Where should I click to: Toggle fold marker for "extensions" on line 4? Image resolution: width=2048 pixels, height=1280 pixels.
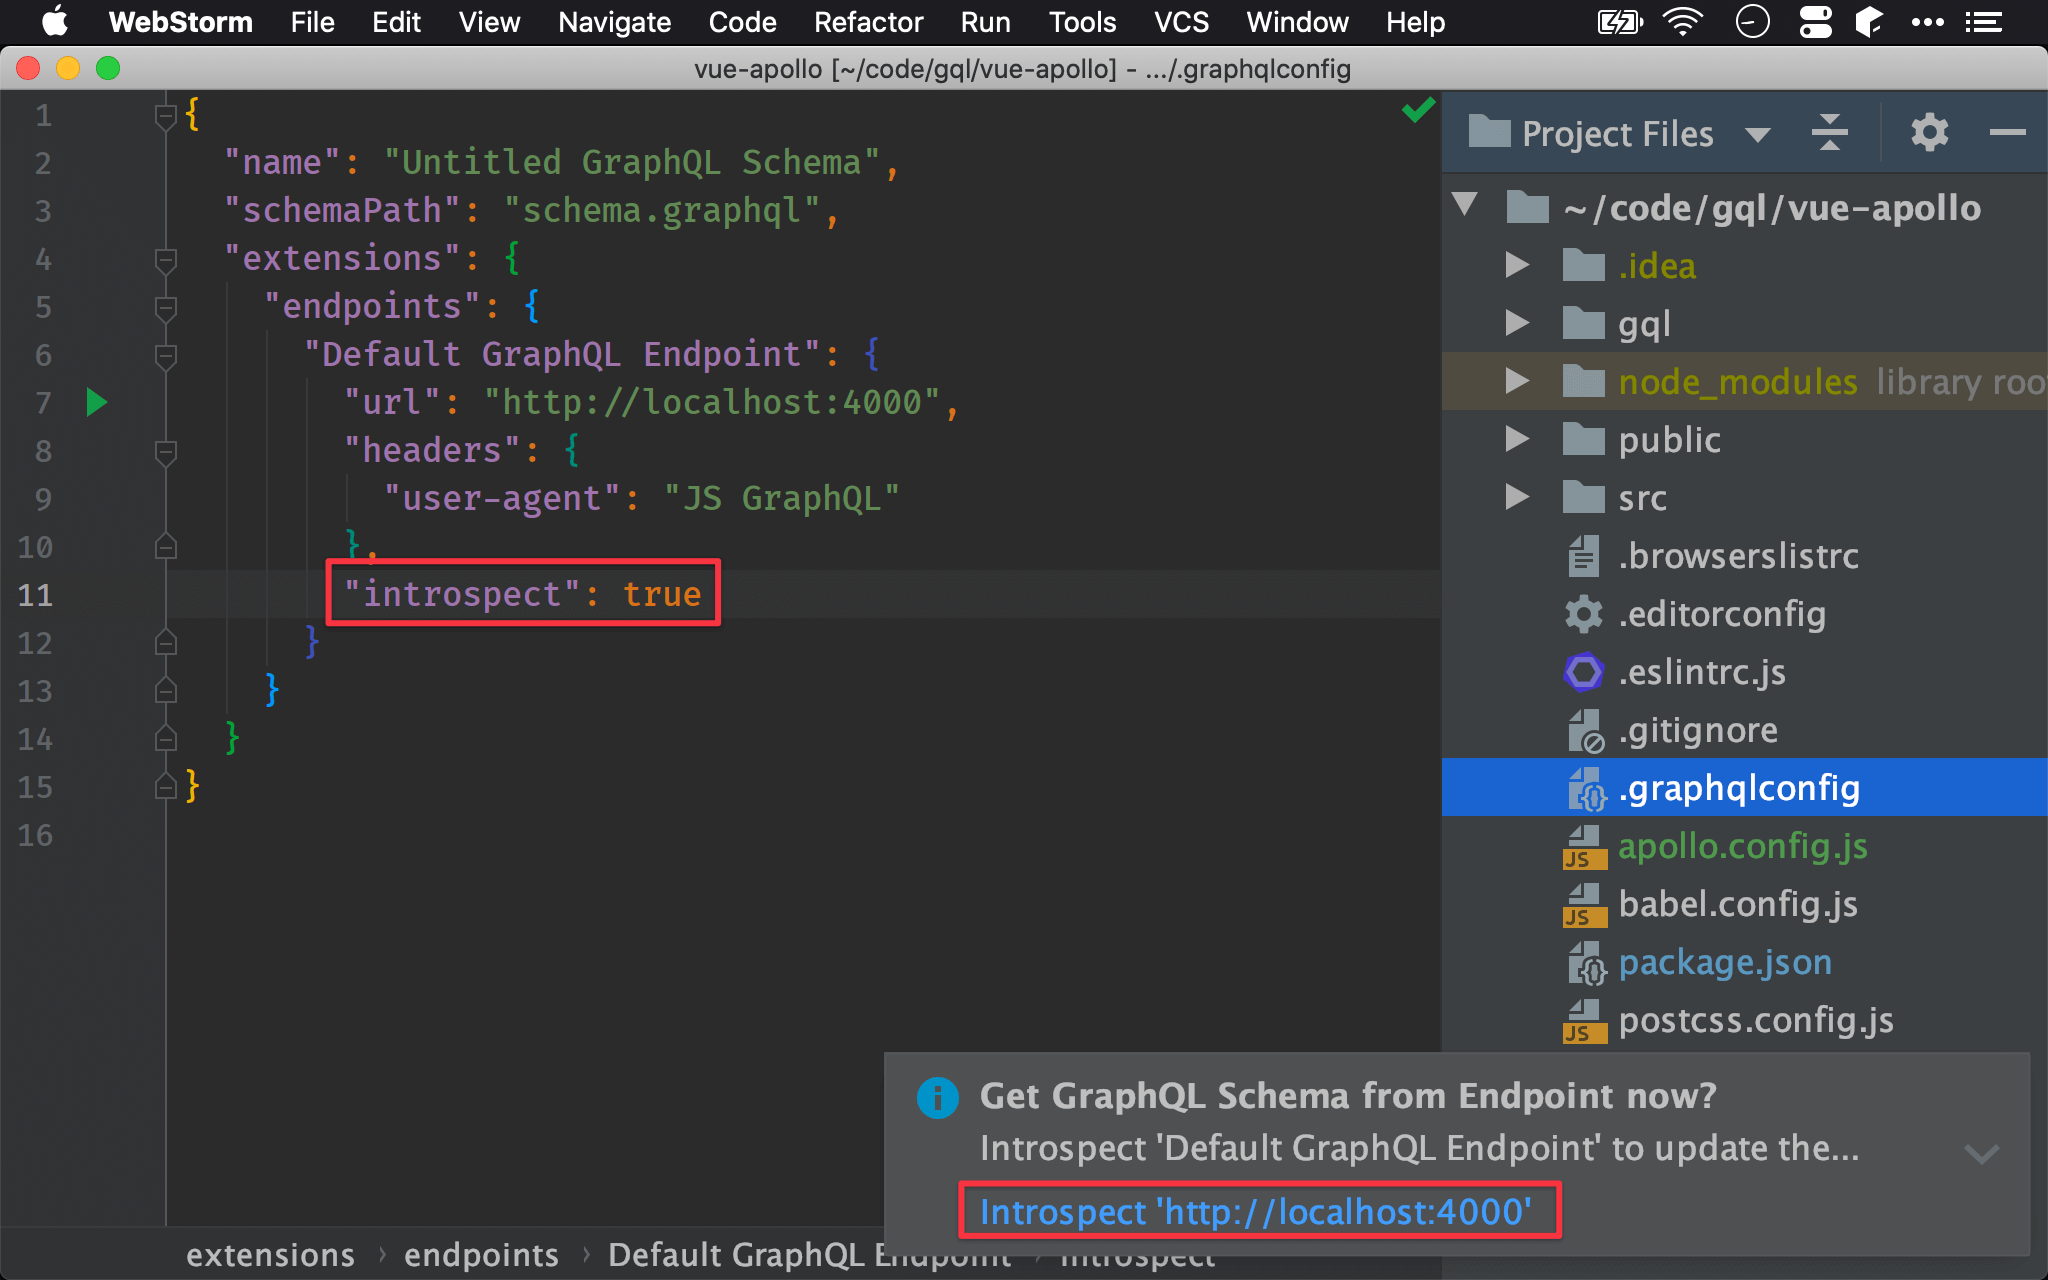point(166,260)
